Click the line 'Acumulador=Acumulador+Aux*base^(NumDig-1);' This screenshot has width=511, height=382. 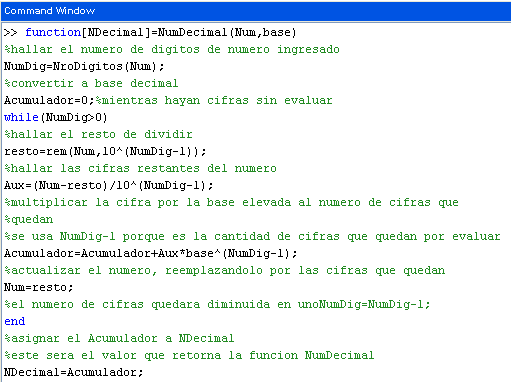coord(151,253)
